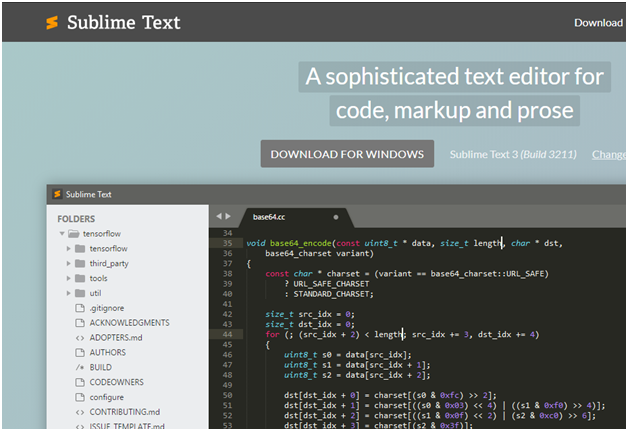The image size is (628, 431).
Task: Click the Sublime Text site title
Action: [x=123, y=22]
